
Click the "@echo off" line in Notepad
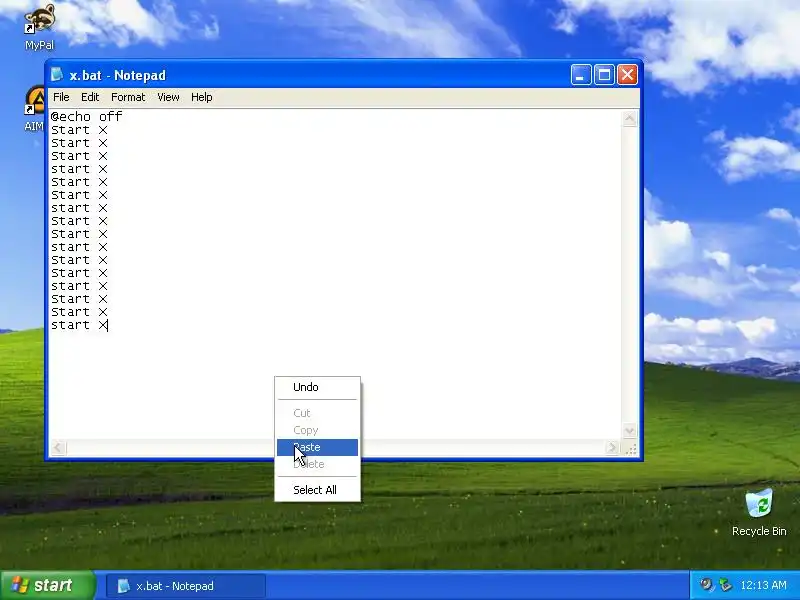click(86, 116)
